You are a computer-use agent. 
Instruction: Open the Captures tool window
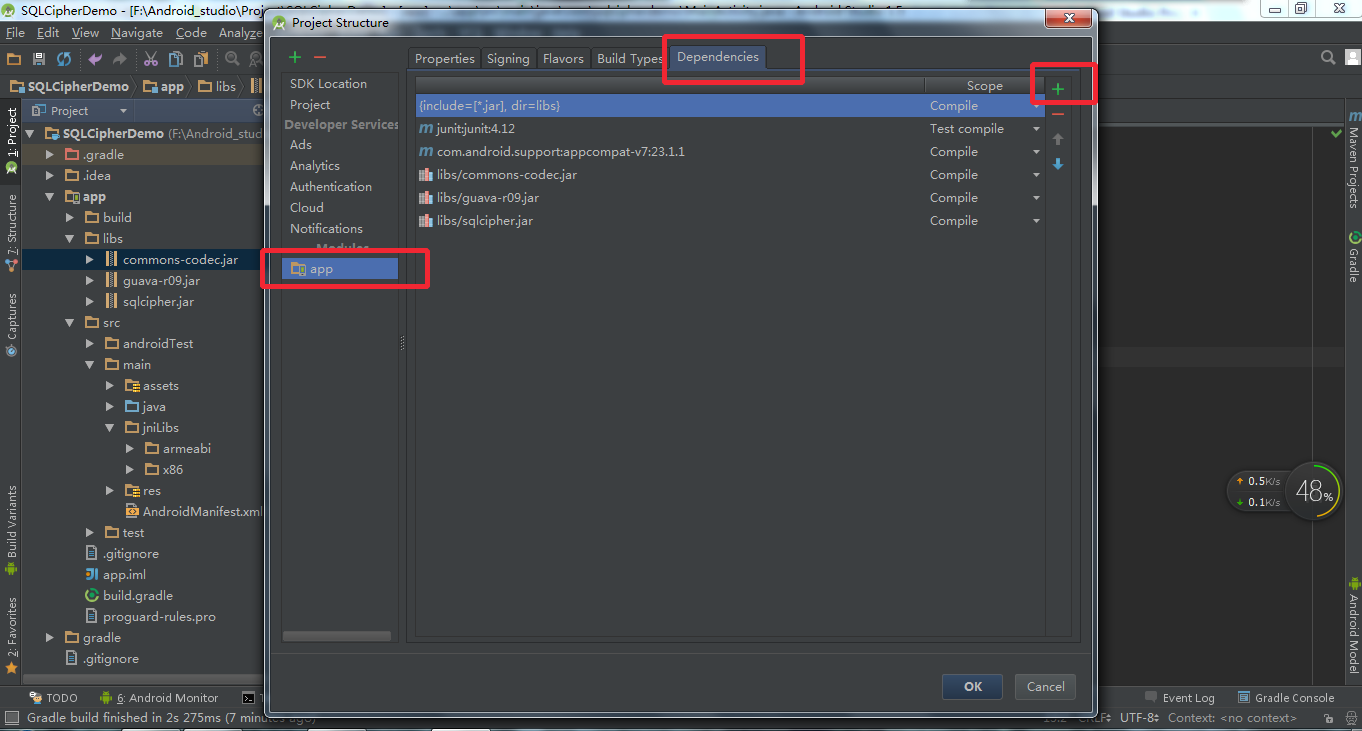[11, 325]
